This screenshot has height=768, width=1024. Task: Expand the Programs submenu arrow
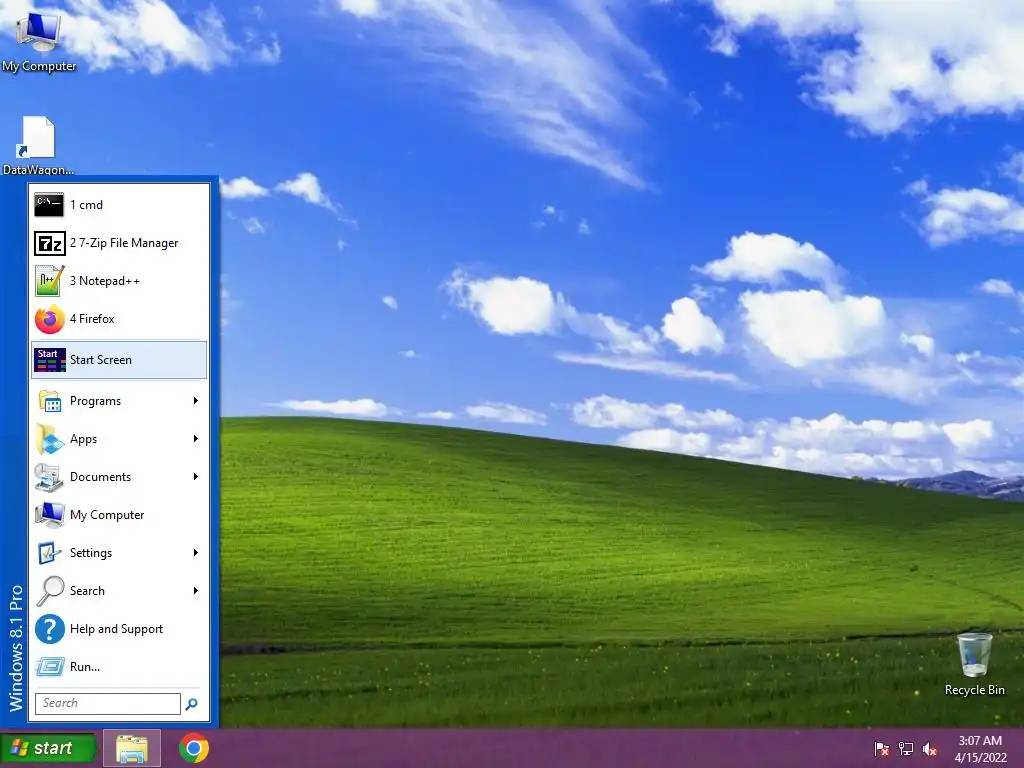195,401
